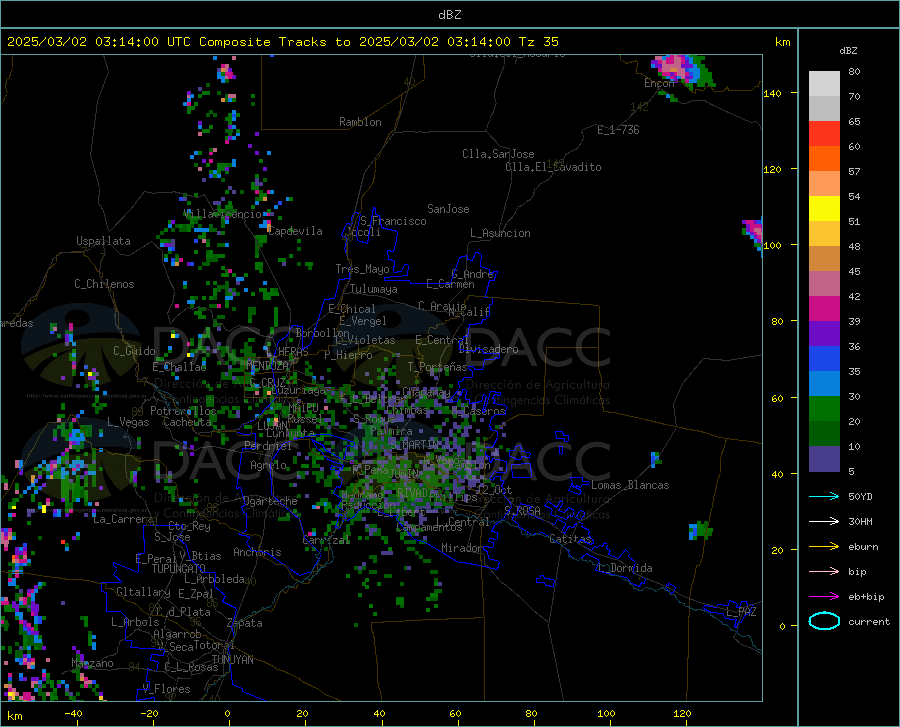Click the V_Flores map label
Screen dimensions: 900x727
(x=166, y=689)
